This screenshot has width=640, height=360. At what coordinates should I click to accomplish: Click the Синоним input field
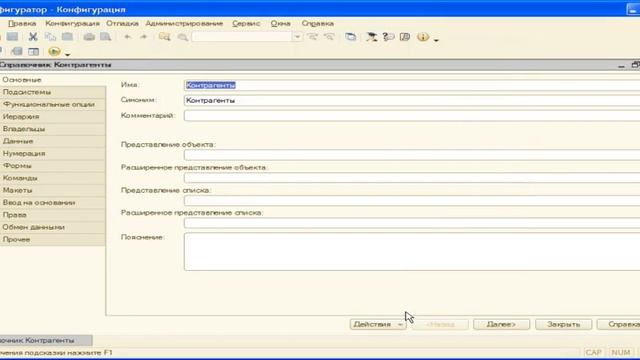(x=412, y=100)
